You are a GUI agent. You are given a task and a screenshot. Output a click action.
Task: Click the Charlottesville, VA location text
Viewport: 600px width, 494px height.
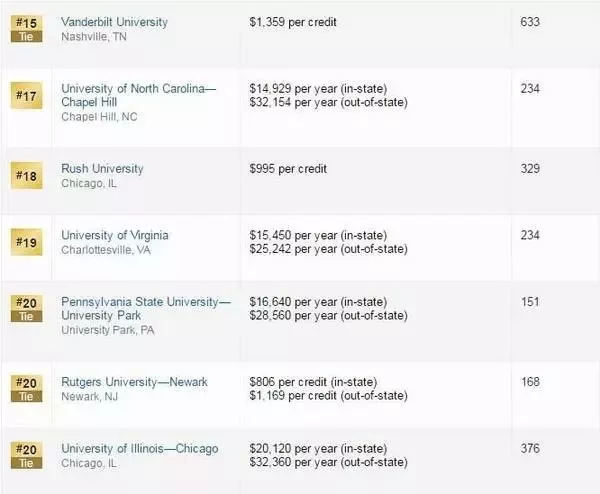(x=106, y=250)
